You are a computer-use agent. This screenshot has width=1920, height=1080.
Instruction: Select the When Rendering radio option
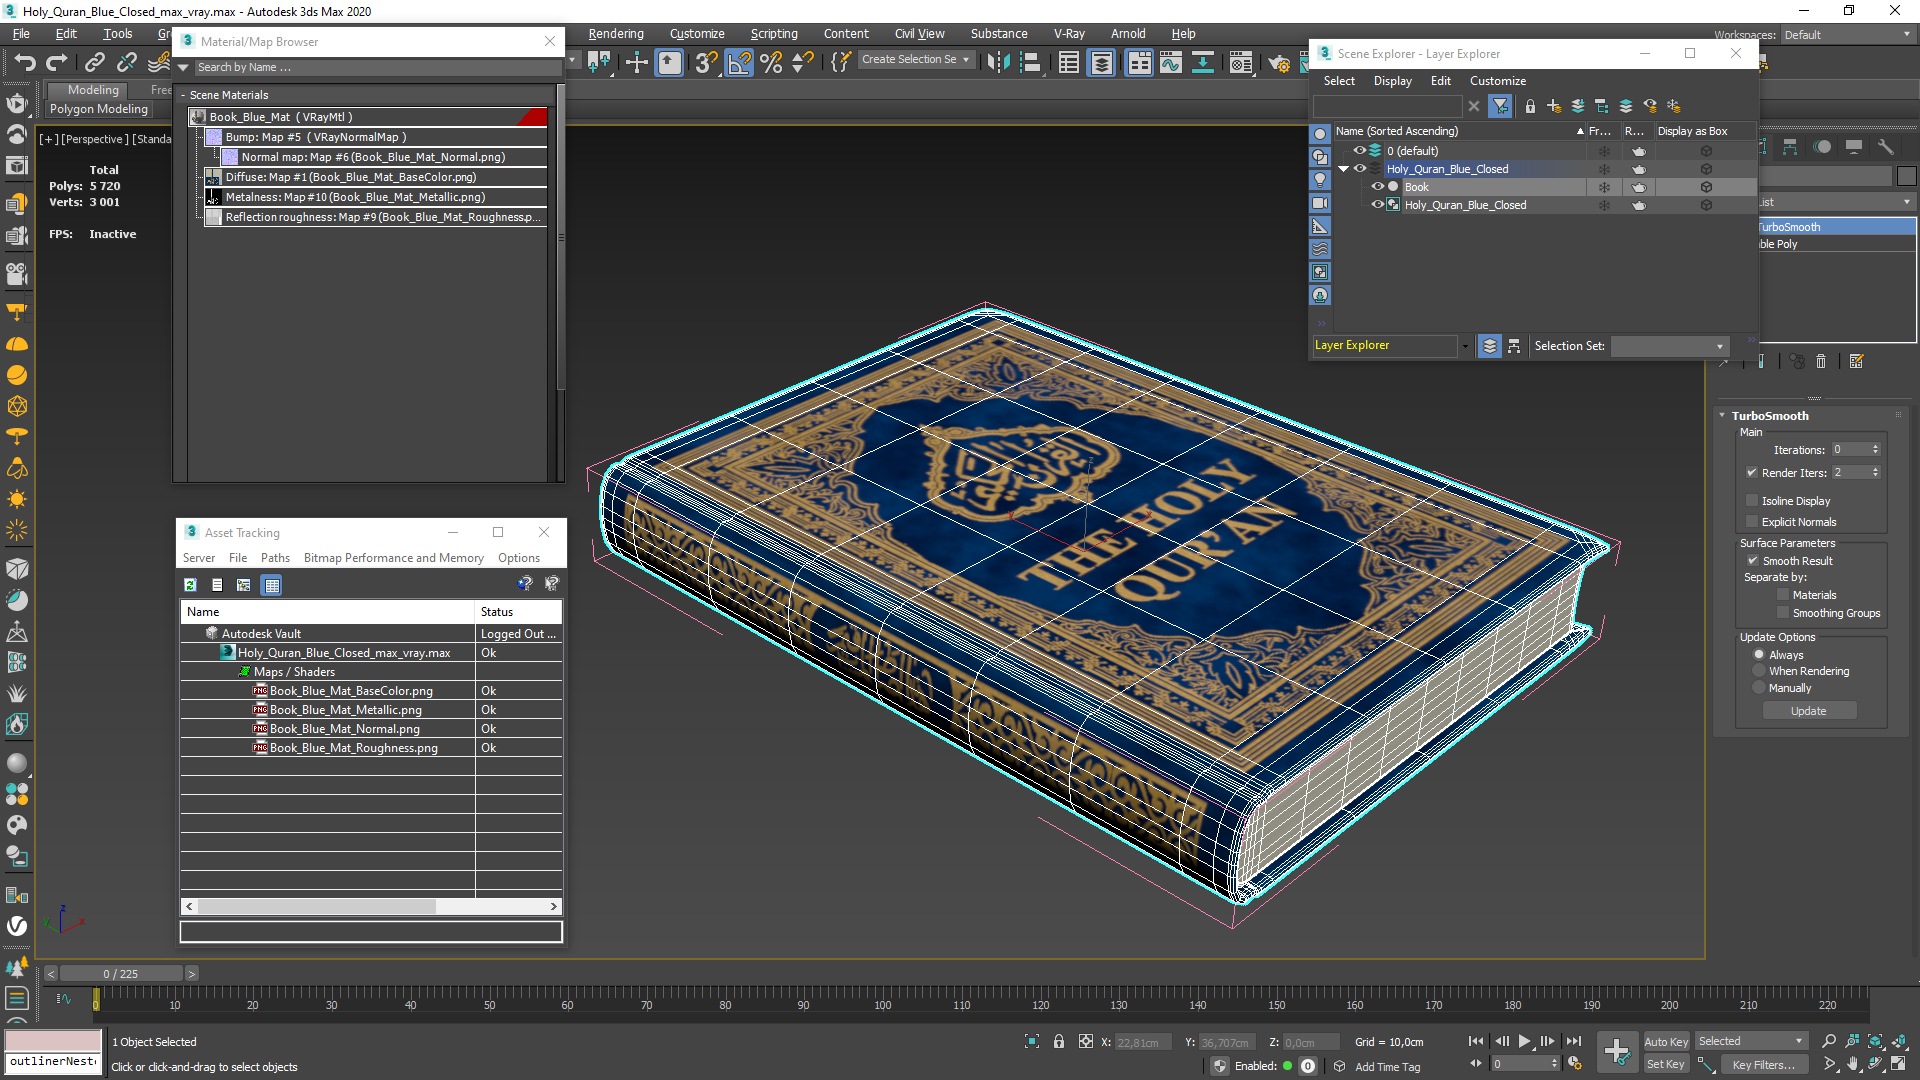click(1759, 671)
